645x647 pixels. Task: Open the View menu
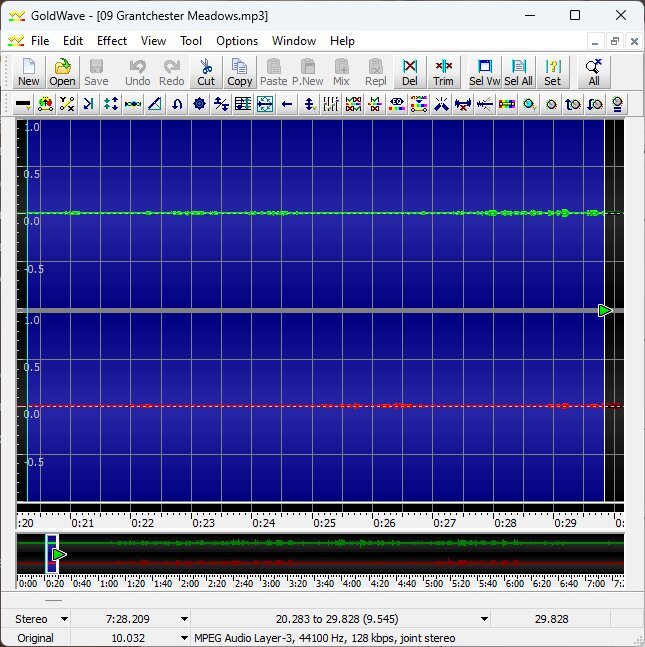tap(154, 41)
